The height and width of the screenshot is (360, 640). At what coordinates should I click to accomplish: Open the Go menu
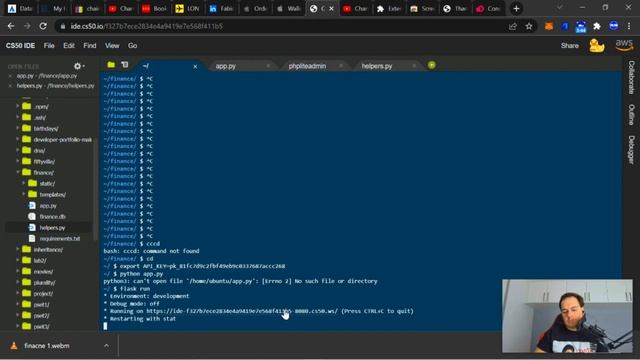[132, 46]
